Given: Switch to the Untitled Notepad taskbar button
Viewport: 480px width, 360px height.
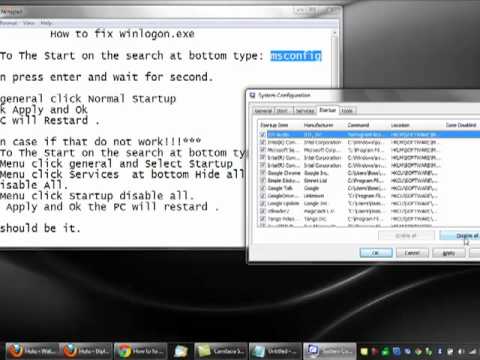Looking at the screenshot, I should point(275,351).
